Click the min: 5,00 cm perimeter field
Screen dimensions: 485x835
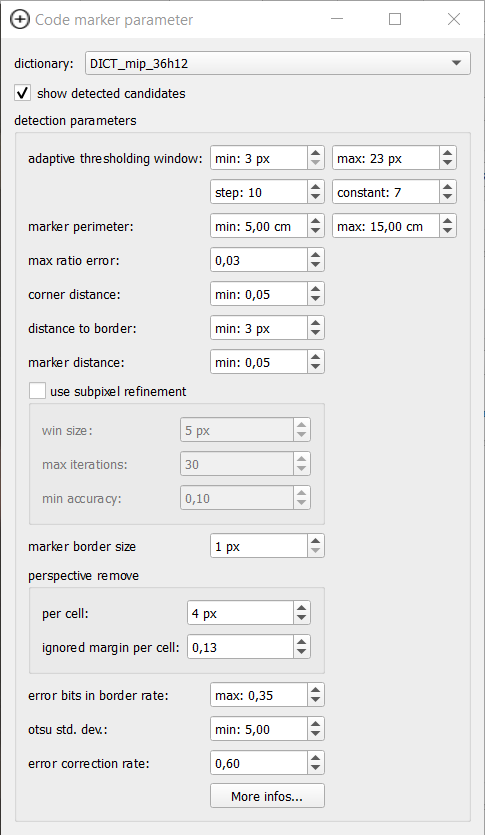(259, 226)
